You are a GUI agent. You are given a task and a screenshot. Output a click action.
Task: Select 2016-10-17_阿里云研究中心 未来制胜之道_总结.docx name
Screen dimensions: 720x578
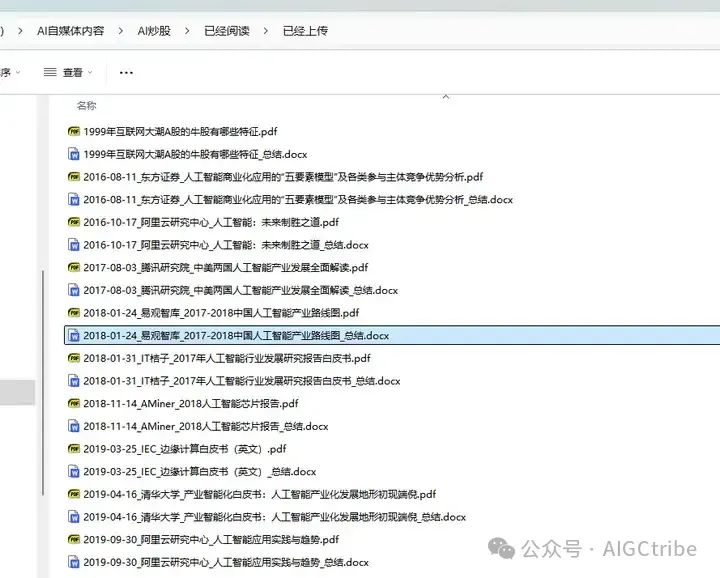tap(226, 245)
